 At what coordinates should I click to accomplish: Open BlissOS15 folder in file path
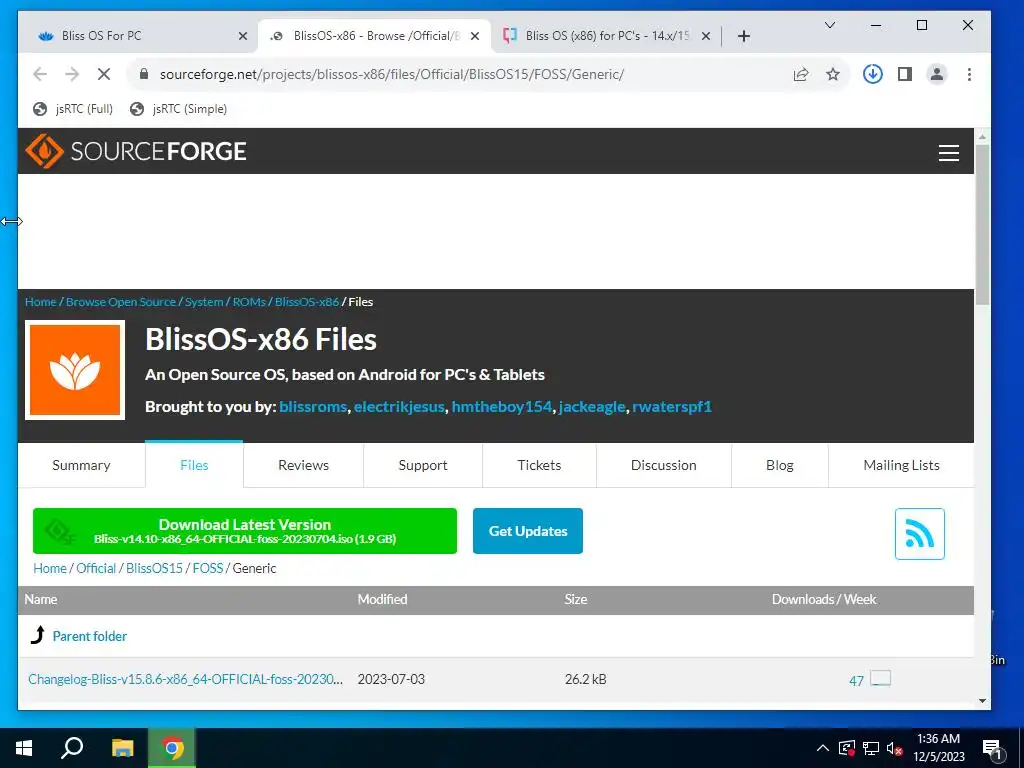tap(154, 568)
